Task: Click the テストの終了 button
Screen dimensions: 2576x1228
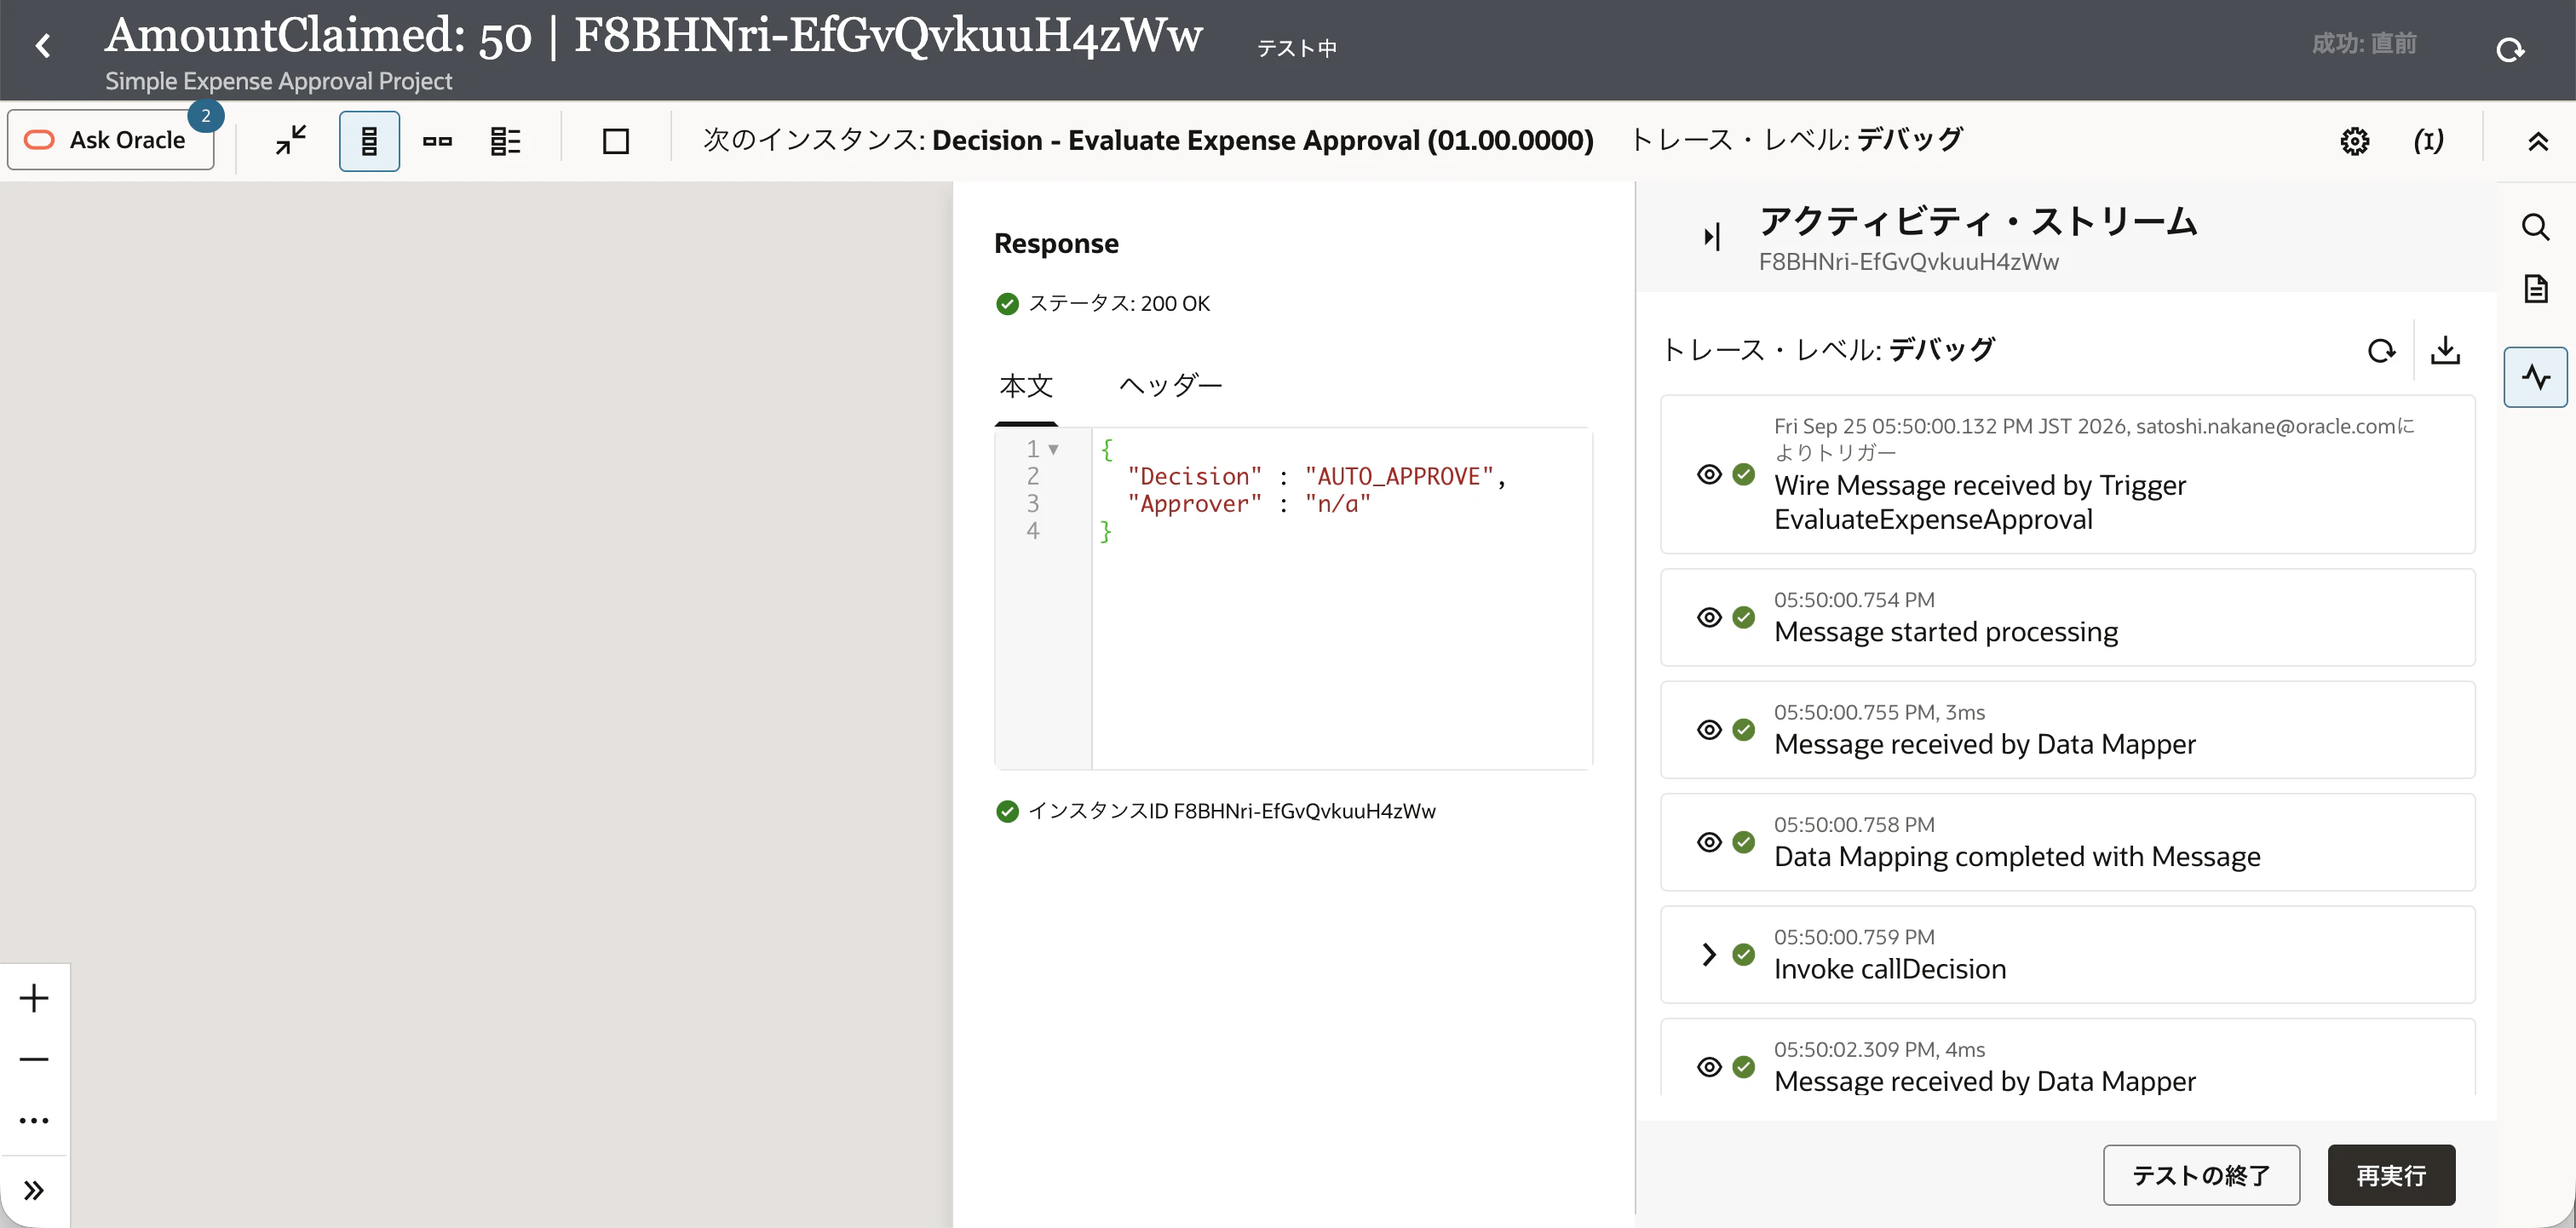Action: 2201,1175
